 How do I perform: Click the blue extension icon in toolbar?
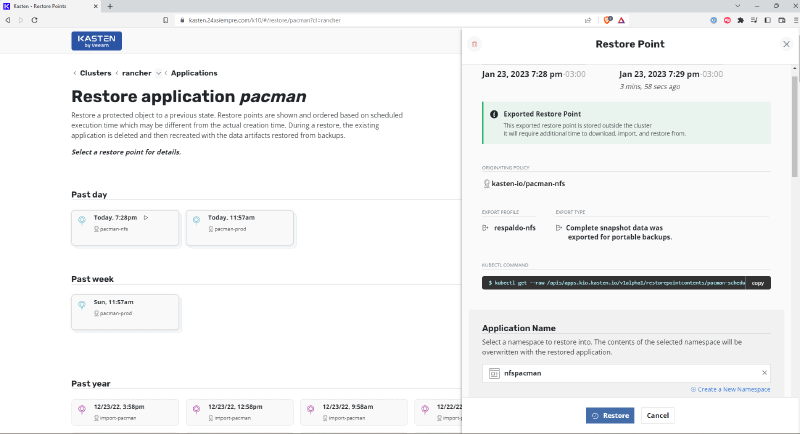713,20
